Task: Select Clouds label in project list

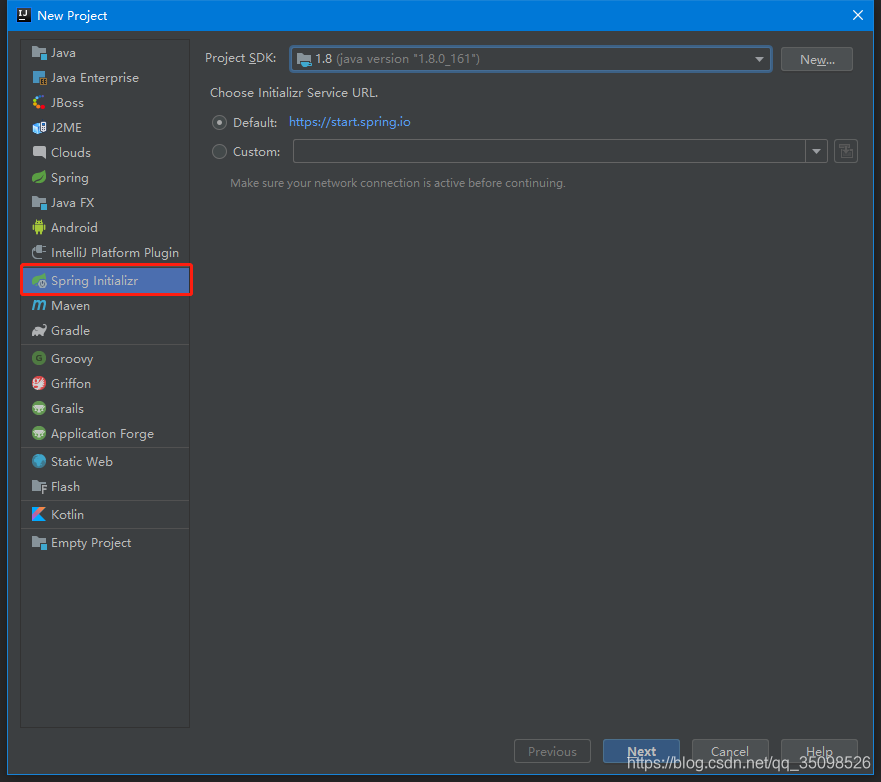Action: [71, 152]
